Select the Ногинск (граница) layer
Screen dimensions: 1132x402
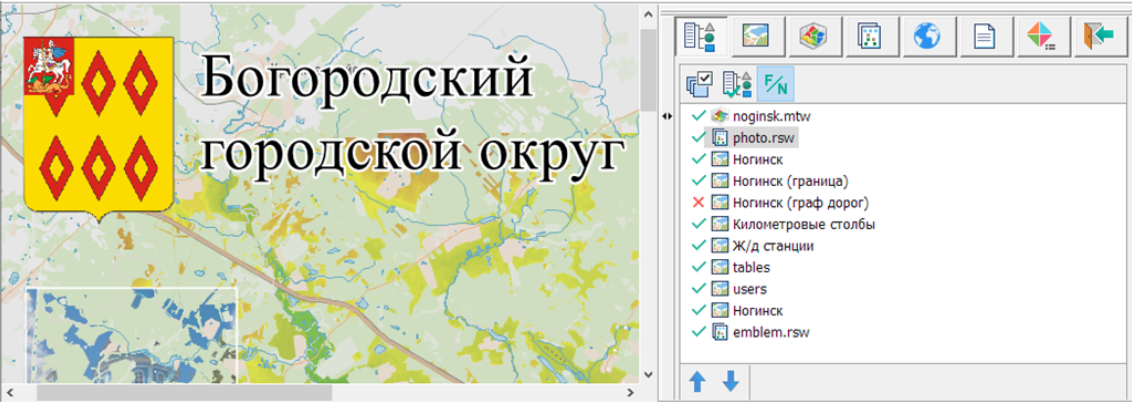pyautogui.click(x=790, y=181)
